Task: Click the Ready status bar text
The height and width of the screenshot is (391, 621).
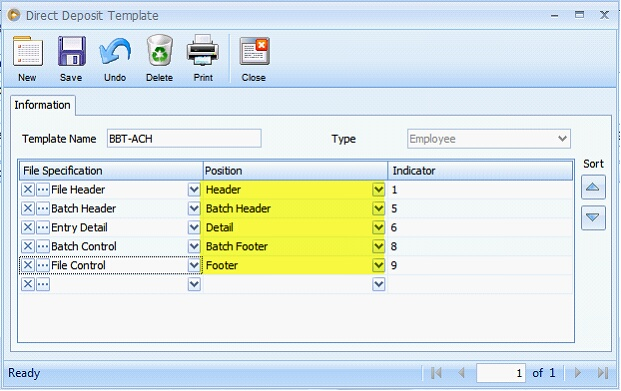Action: (x=24, y=373)
